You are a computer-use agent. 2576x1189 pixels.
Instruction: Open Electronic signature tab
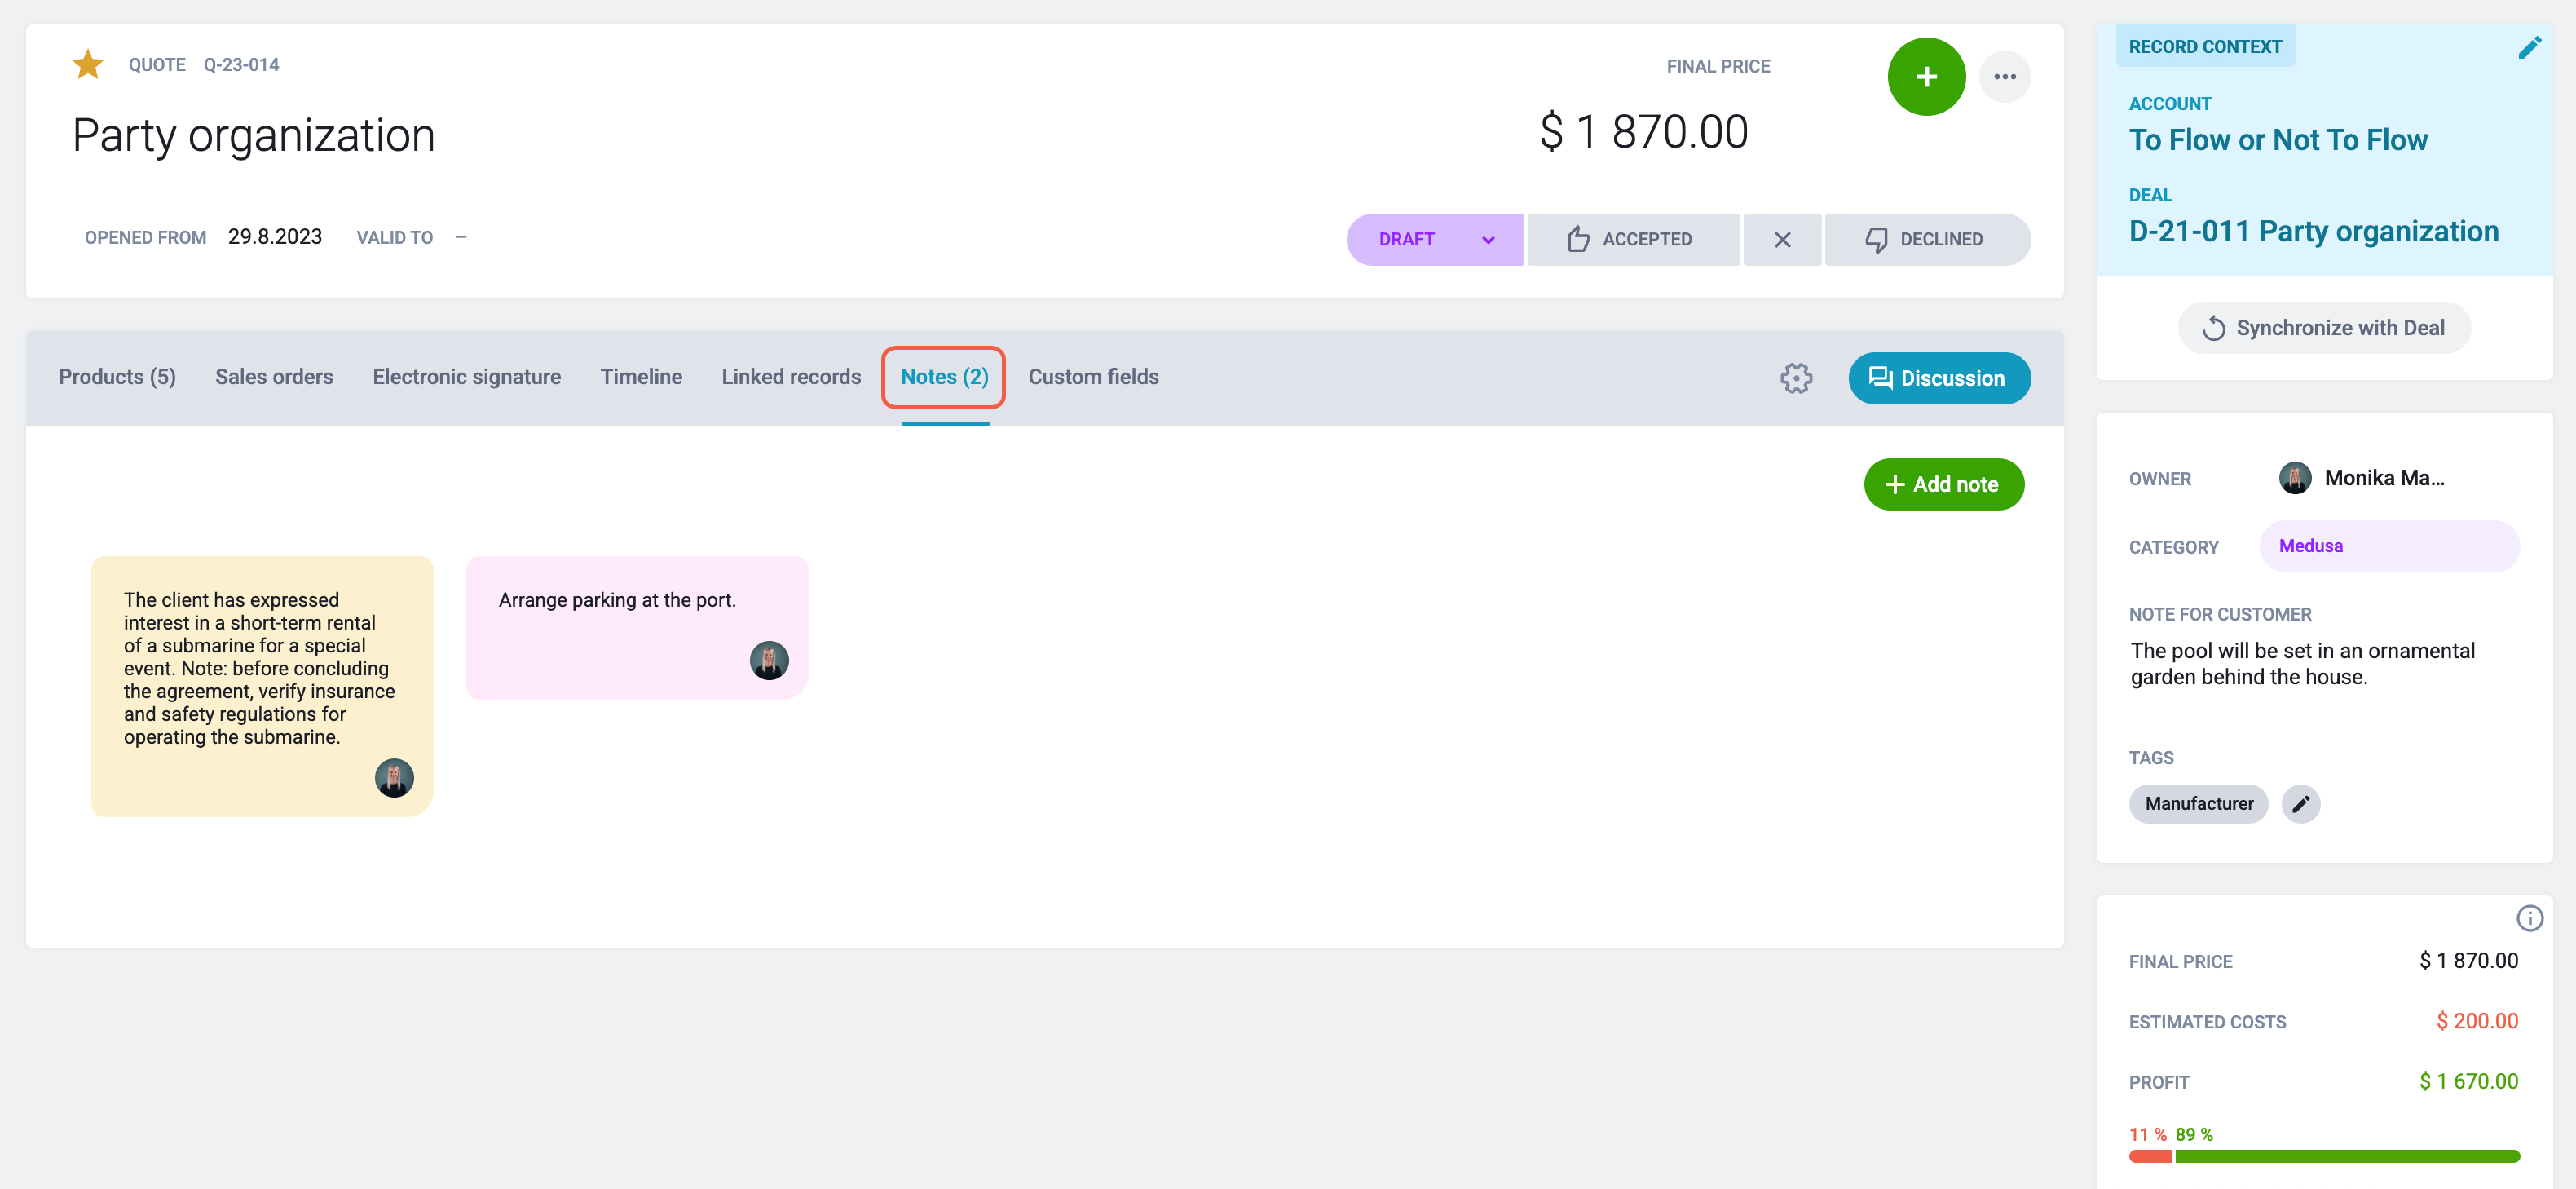pyautogui.click(x=467, y=377)
